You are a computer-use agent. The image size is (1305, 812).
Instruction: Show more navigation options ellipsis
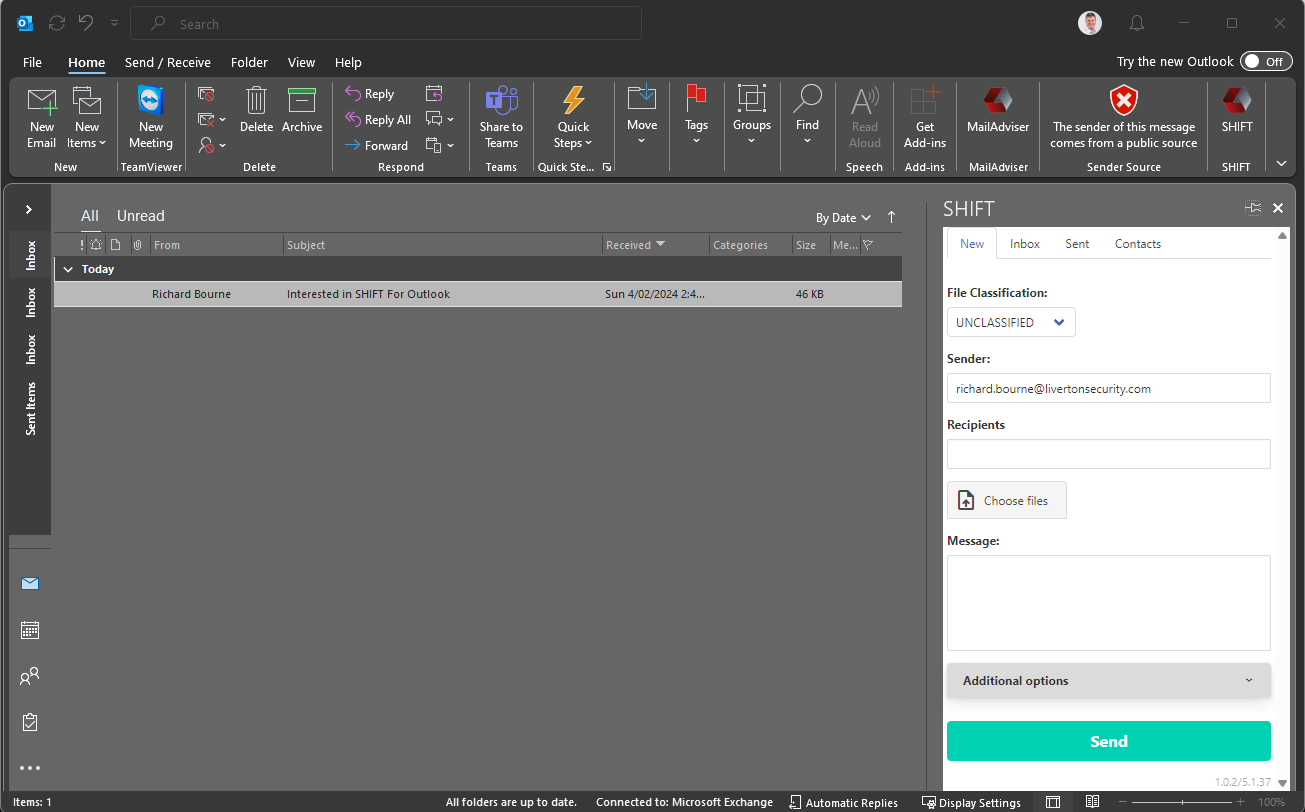(30, 768)
